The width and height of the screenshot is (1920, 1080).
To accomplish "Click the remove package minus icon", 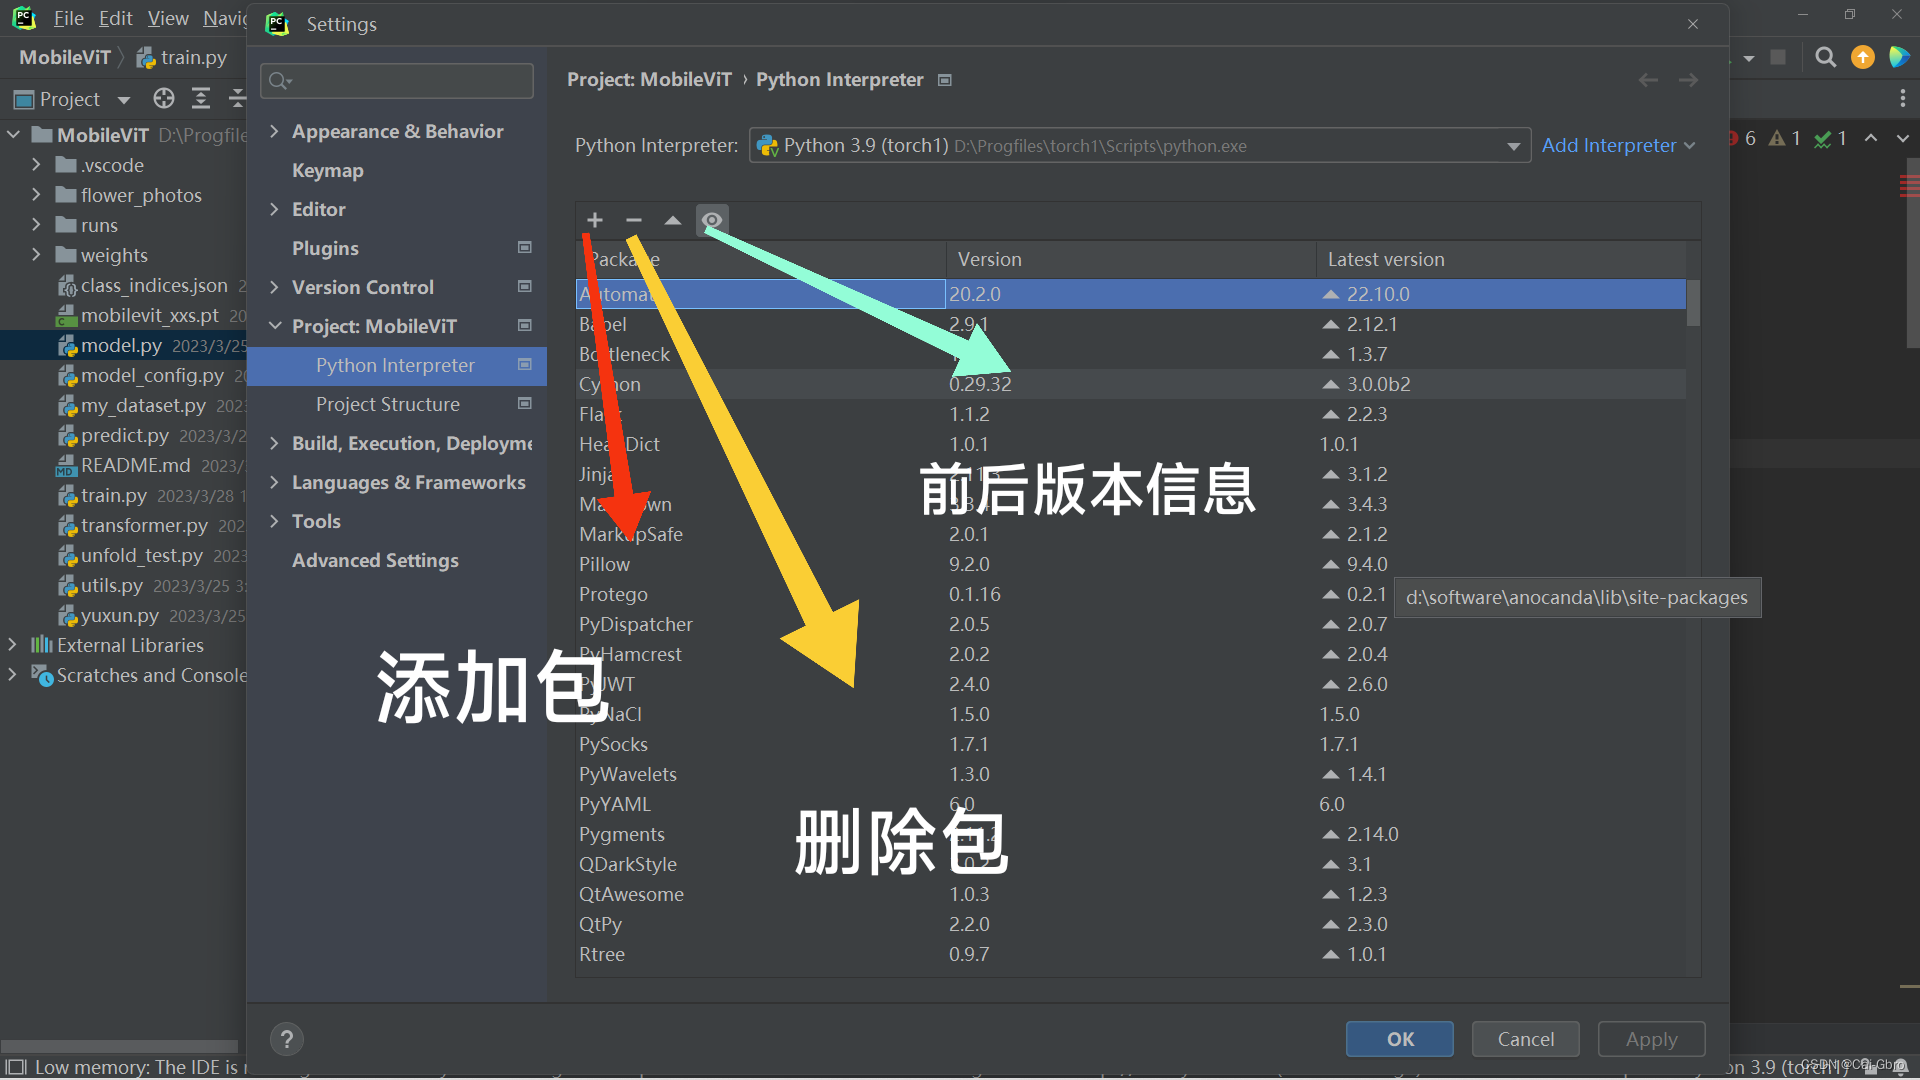I will coord(634,220).
